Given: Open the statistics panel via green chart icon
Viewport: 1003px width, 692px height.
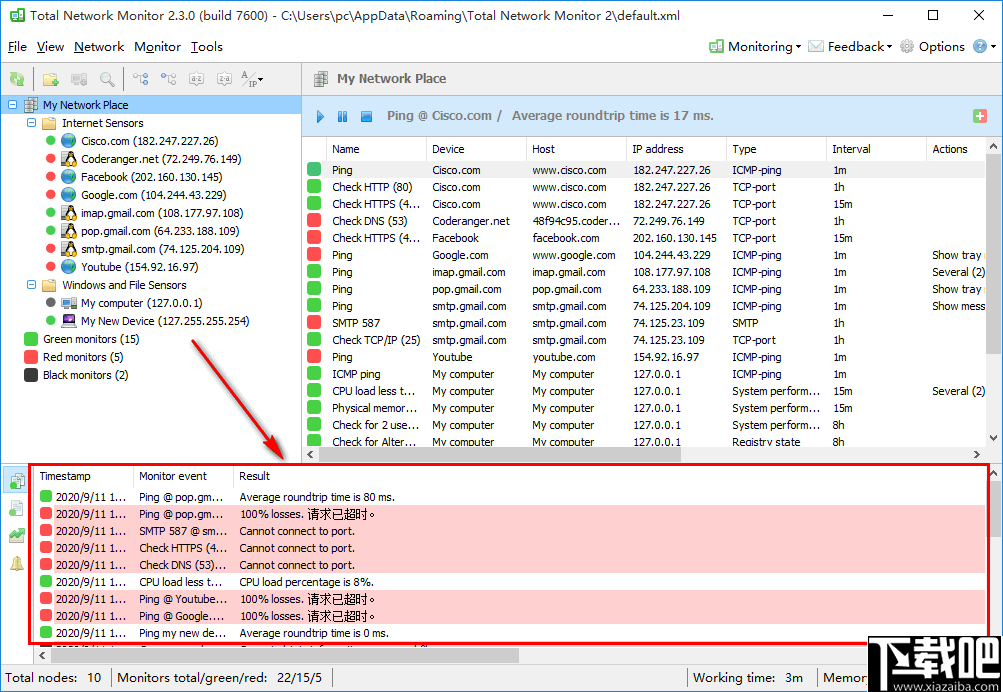Looking at the screenshot, I should [17, 535].
